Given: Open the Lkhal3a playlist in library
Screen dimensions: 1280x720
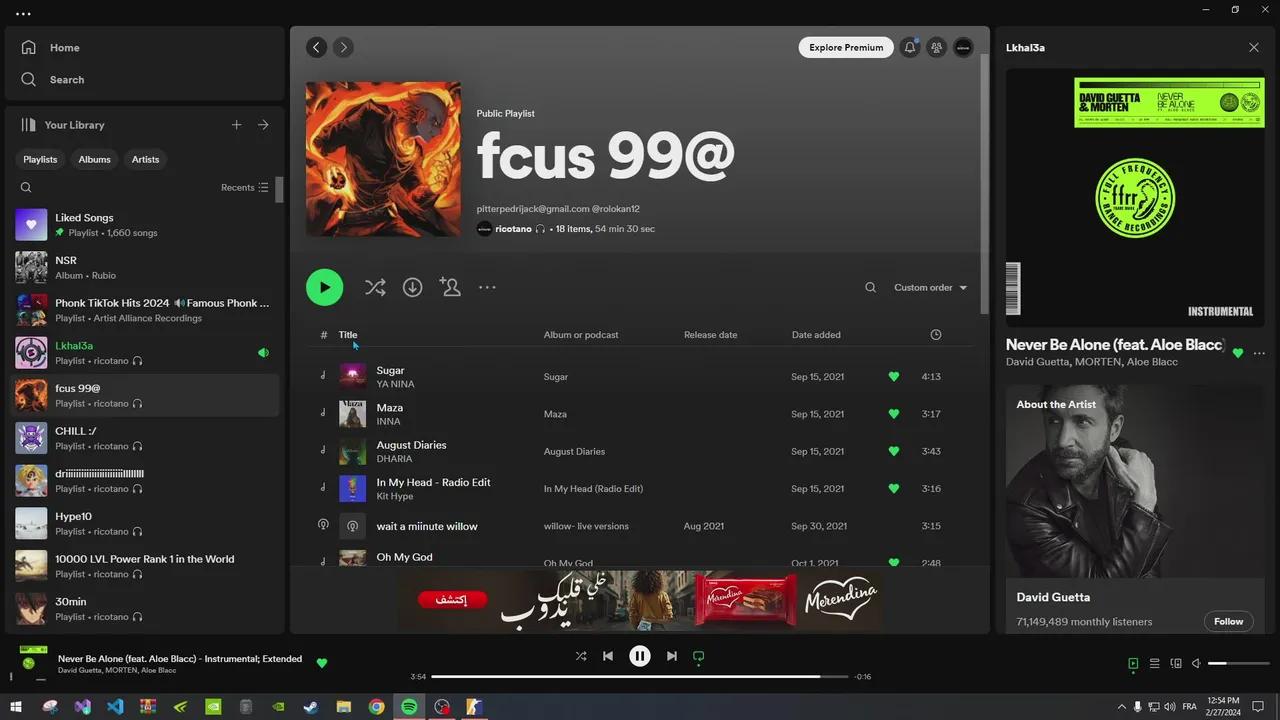Looking at the screenshot, I should (x=145, y=353).
